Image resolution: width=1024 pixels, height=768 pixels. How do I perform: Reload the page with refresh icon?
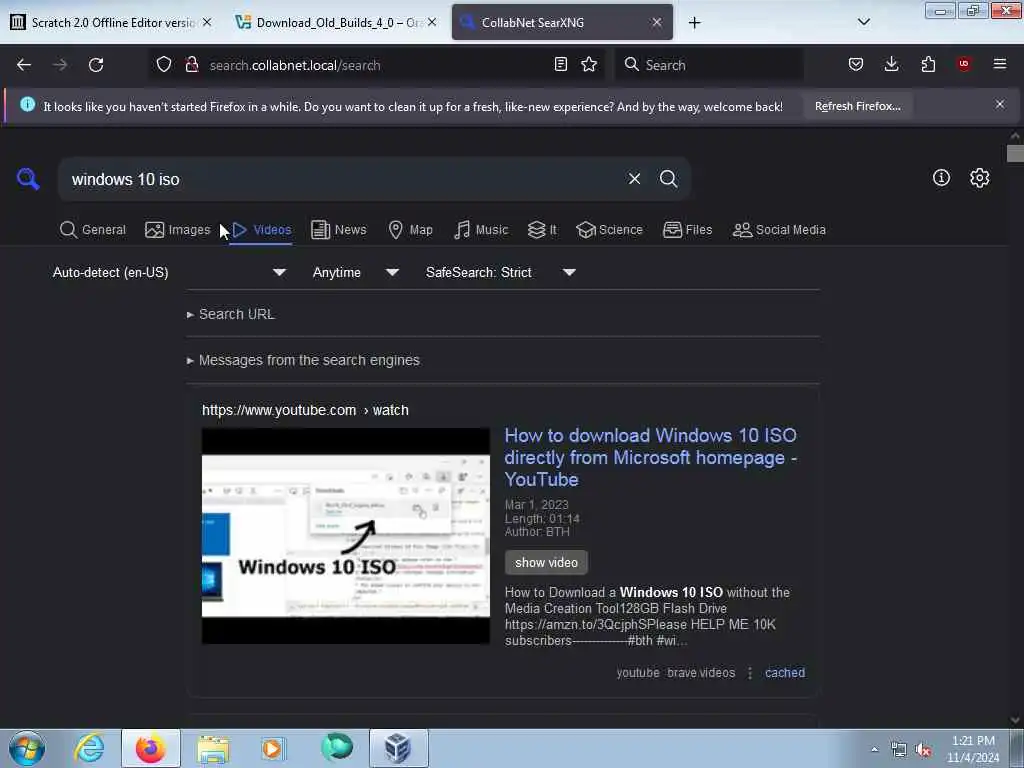96,65
